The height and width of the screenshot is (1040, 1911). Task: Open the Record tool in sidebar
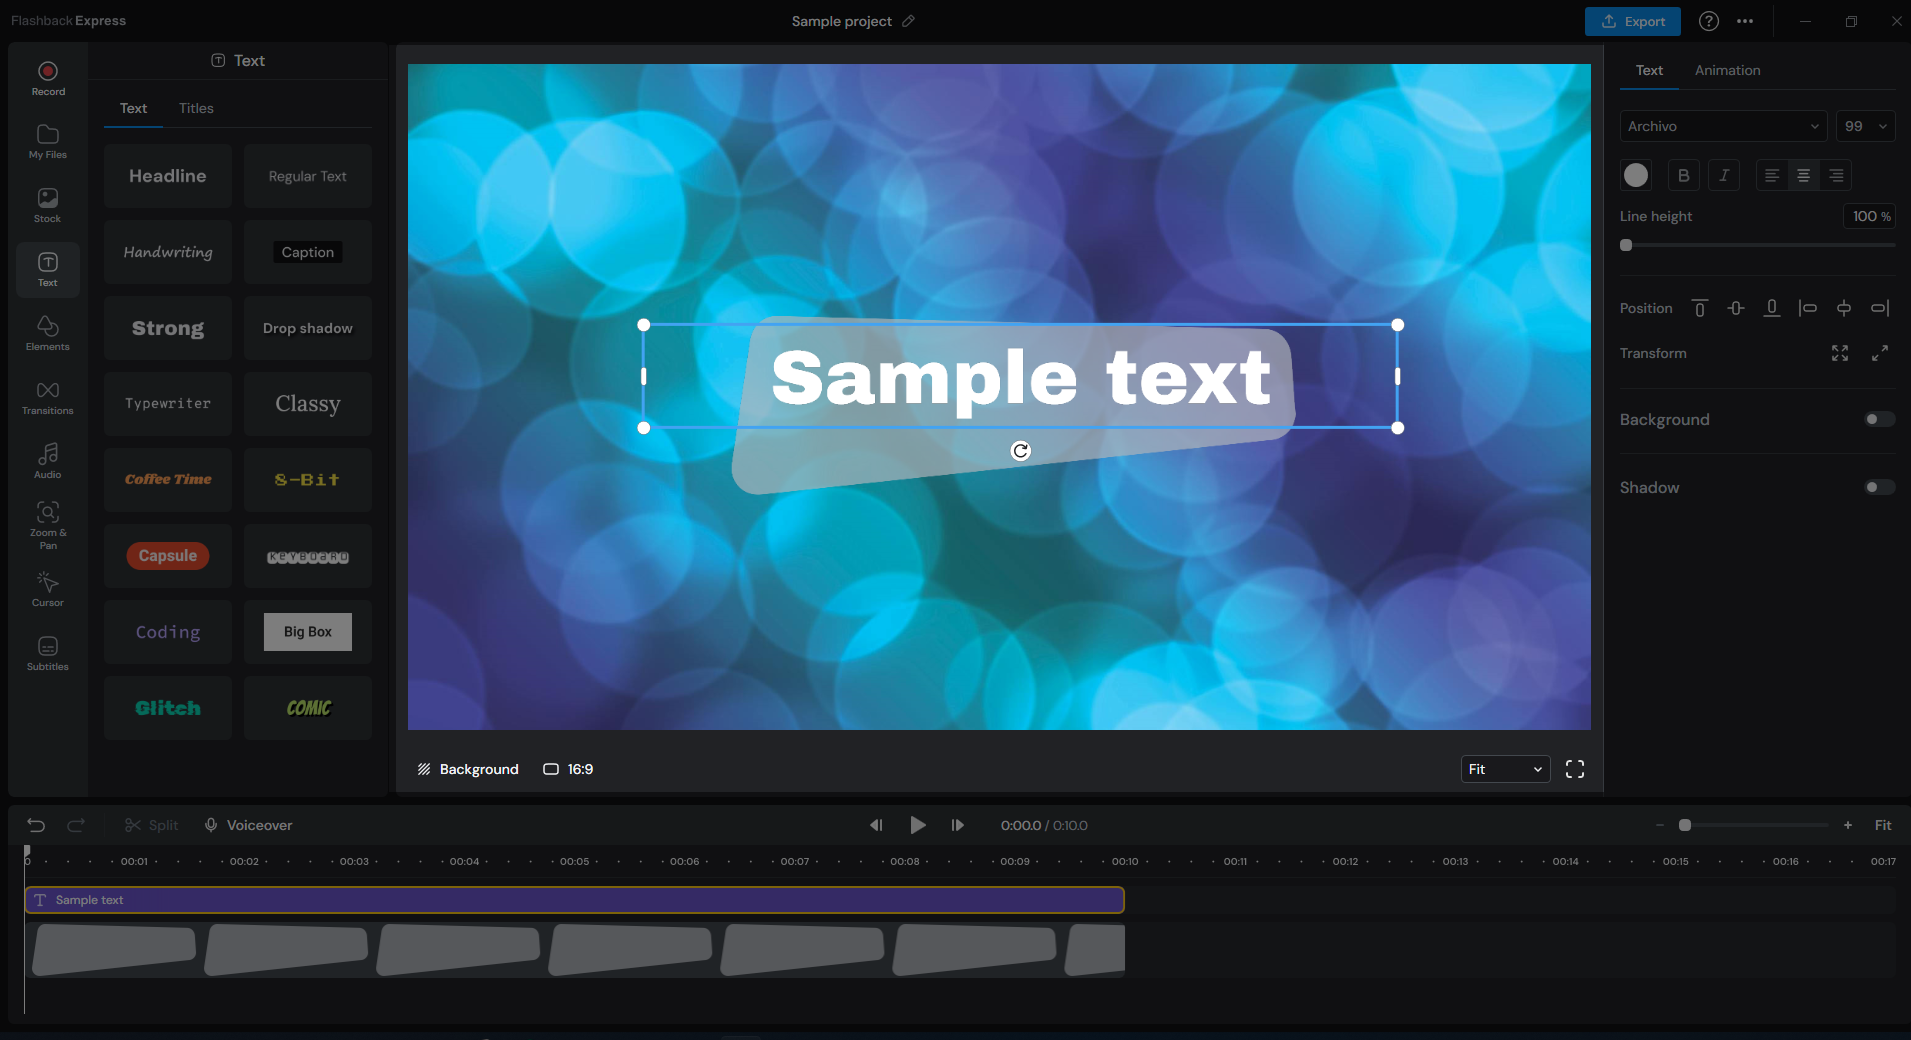tap(48, 78)
